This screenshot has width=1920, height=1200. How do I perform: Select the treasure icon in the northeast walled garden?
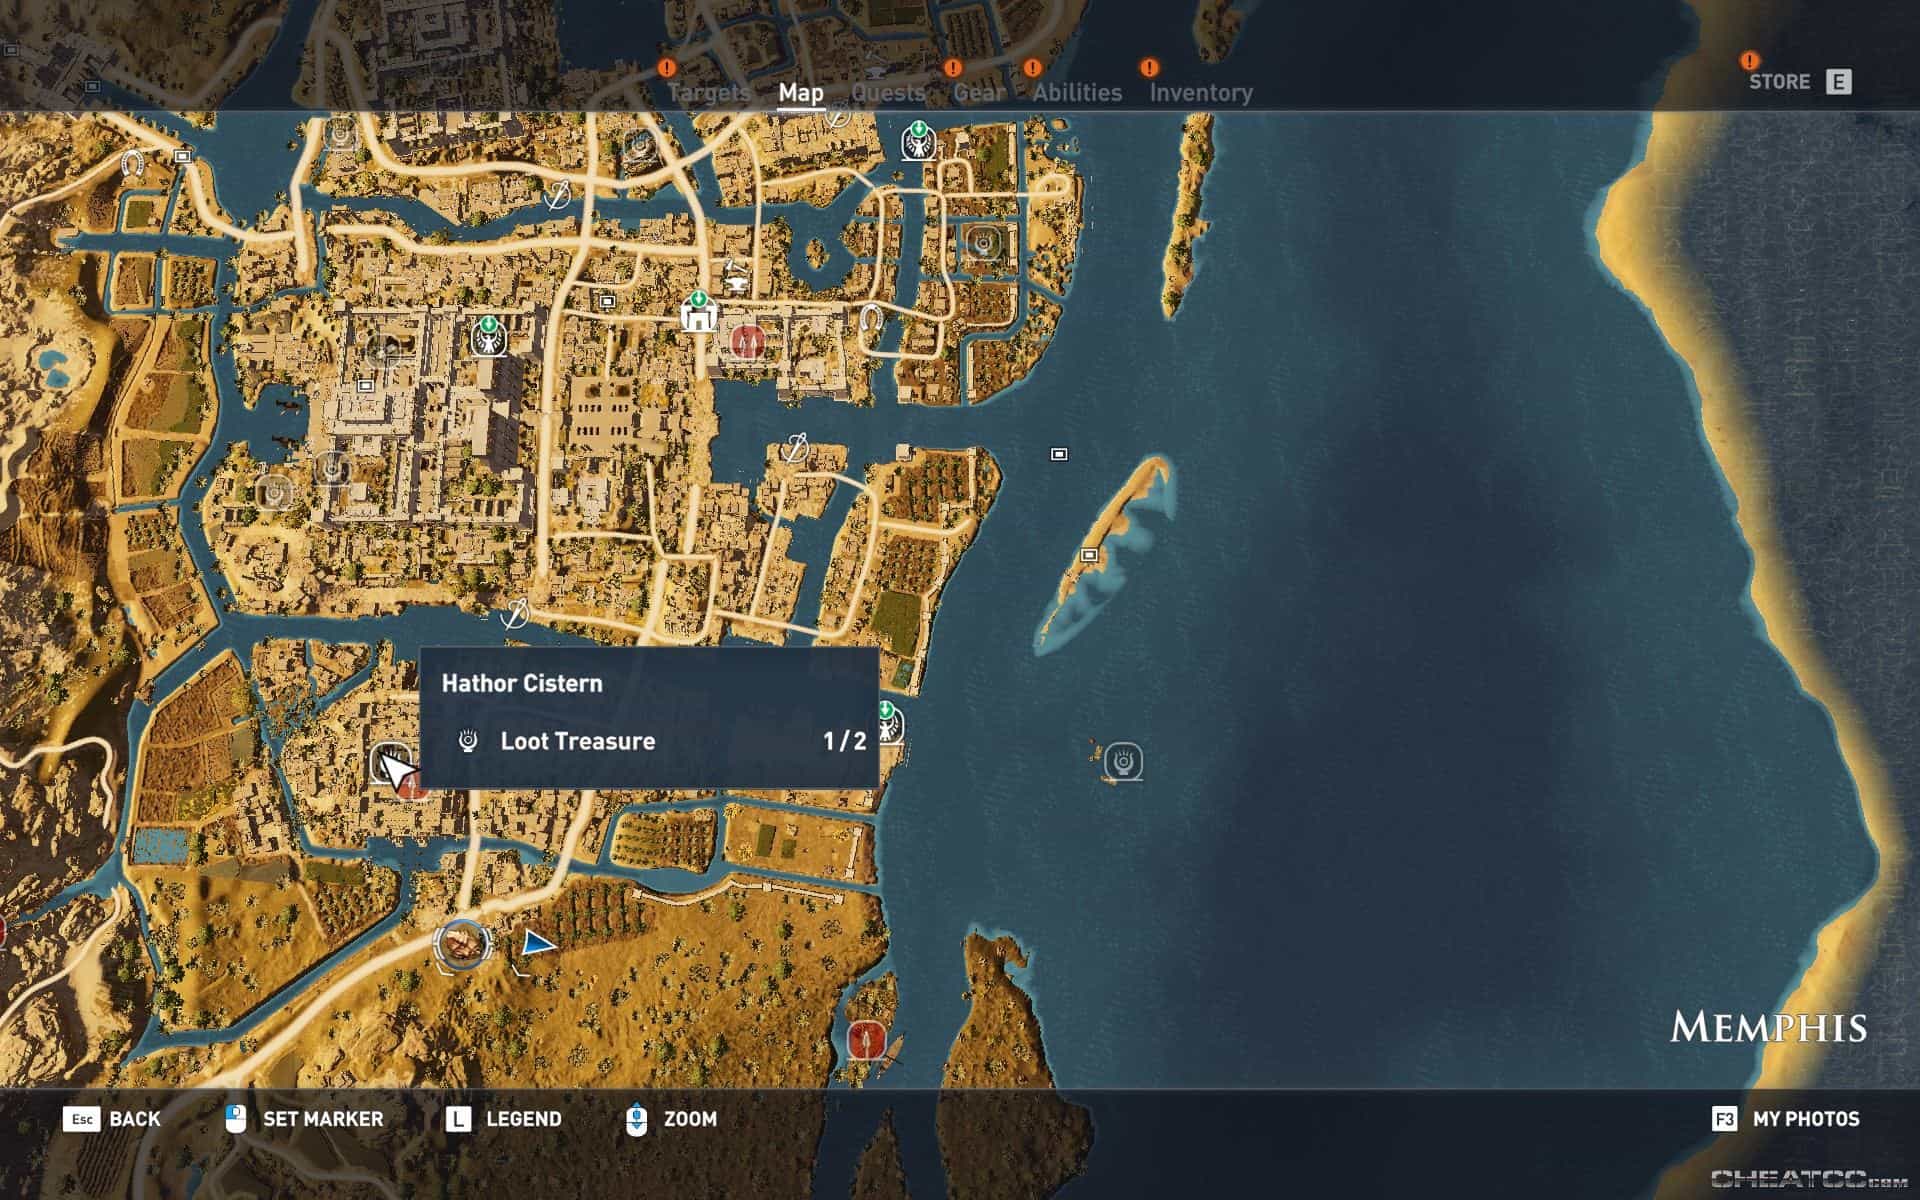tap(985, 242)
